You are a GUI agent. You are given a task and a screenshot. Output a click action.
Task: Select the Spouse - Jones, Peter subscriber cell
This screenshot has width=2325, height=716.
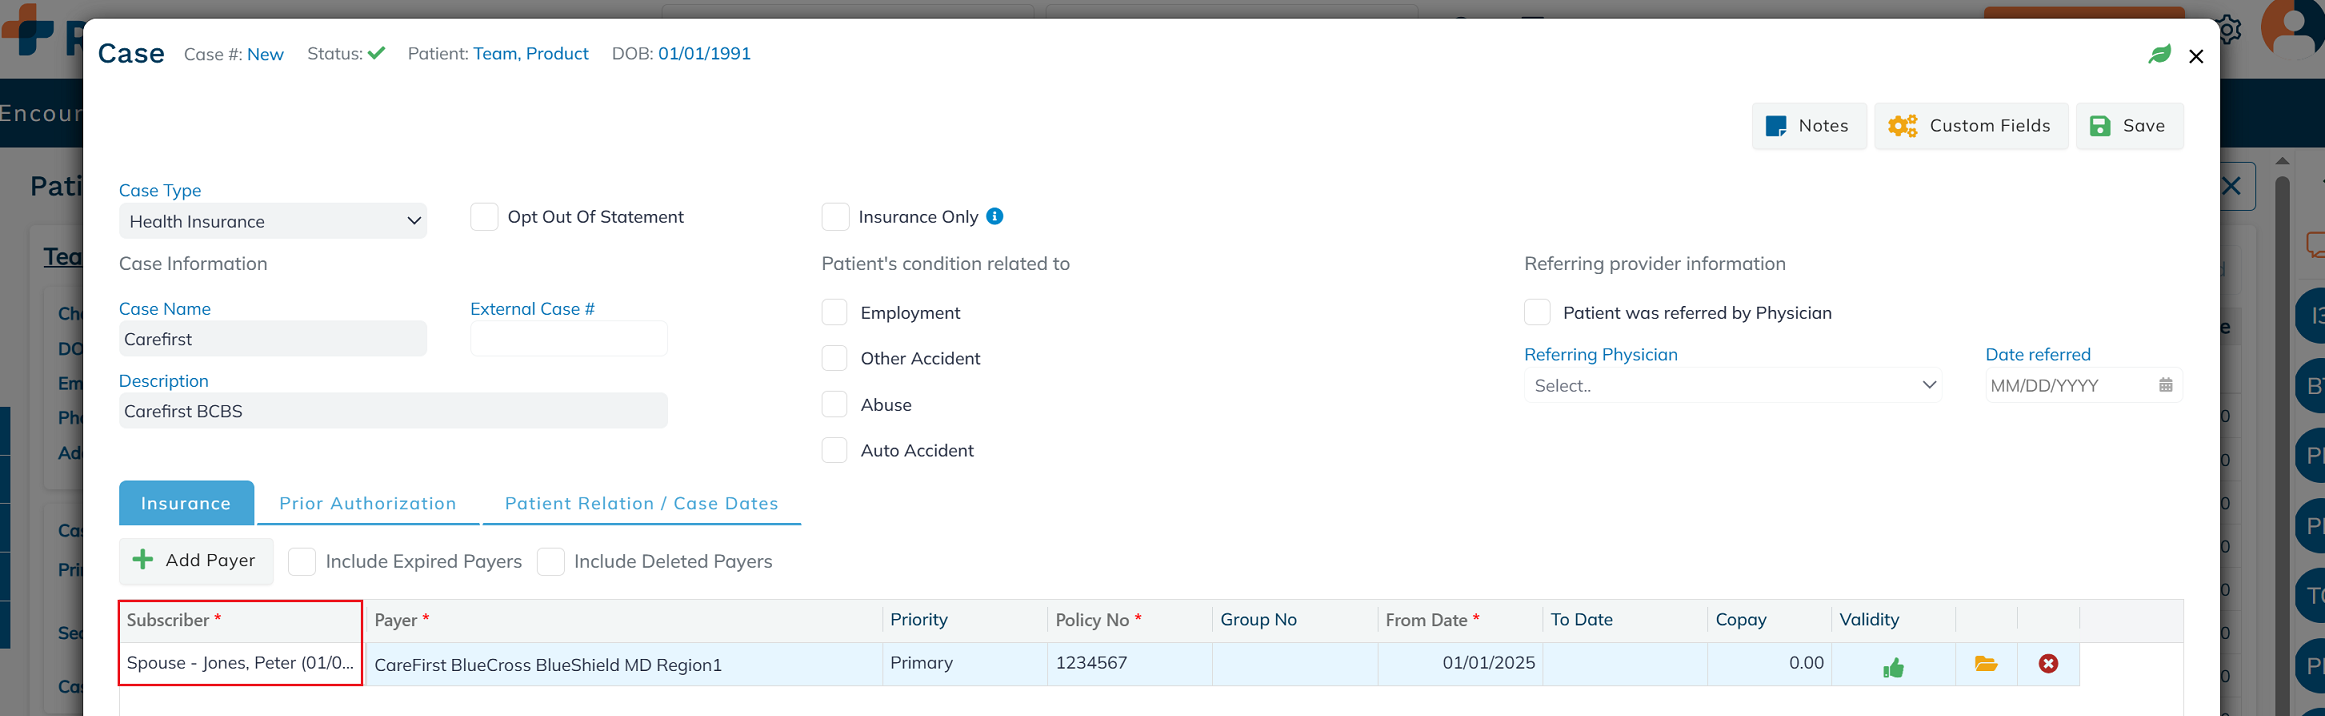click(240, 663)
